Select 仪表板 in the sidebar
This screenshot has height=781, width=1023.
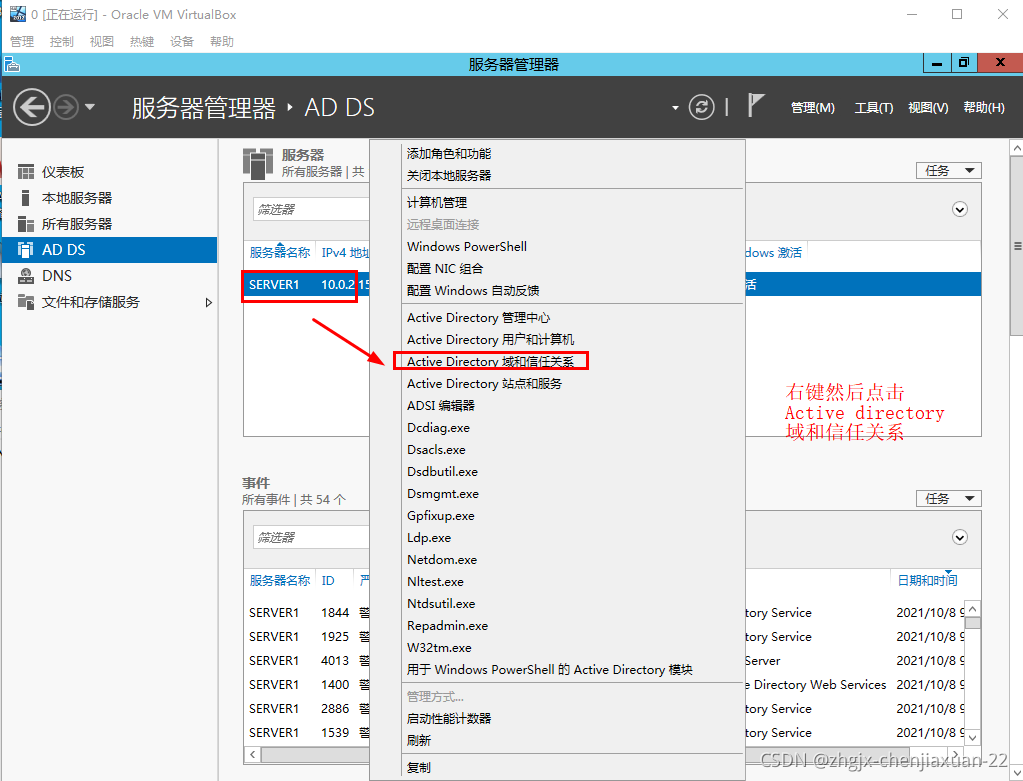point(110,172)
